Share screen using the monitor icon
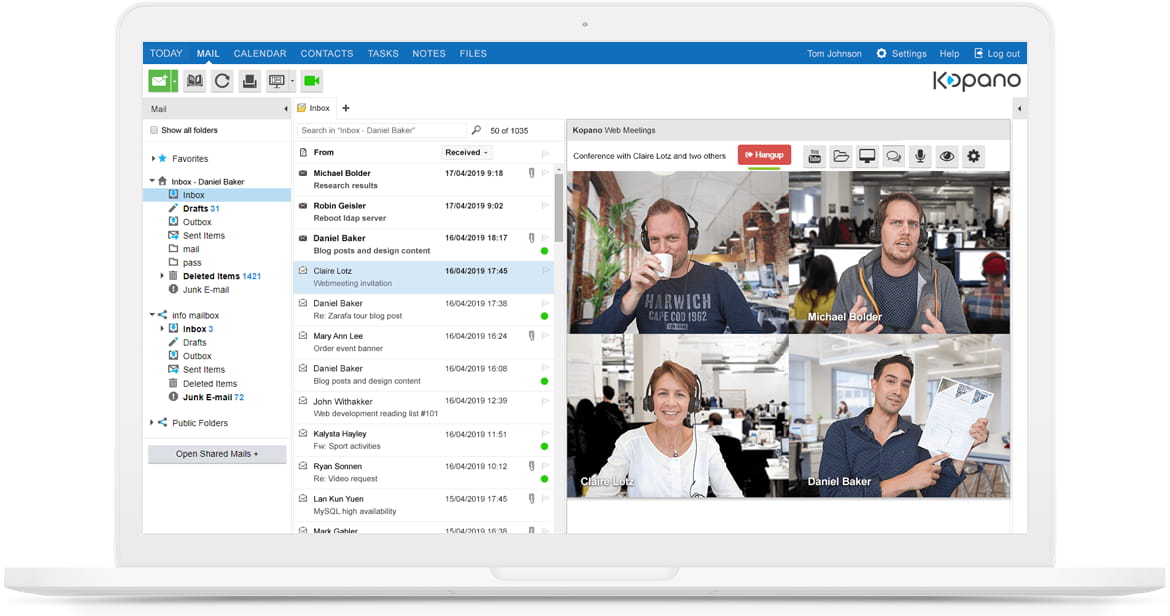This screenshot has width=1170, height=616. click(x=867, y=156)
